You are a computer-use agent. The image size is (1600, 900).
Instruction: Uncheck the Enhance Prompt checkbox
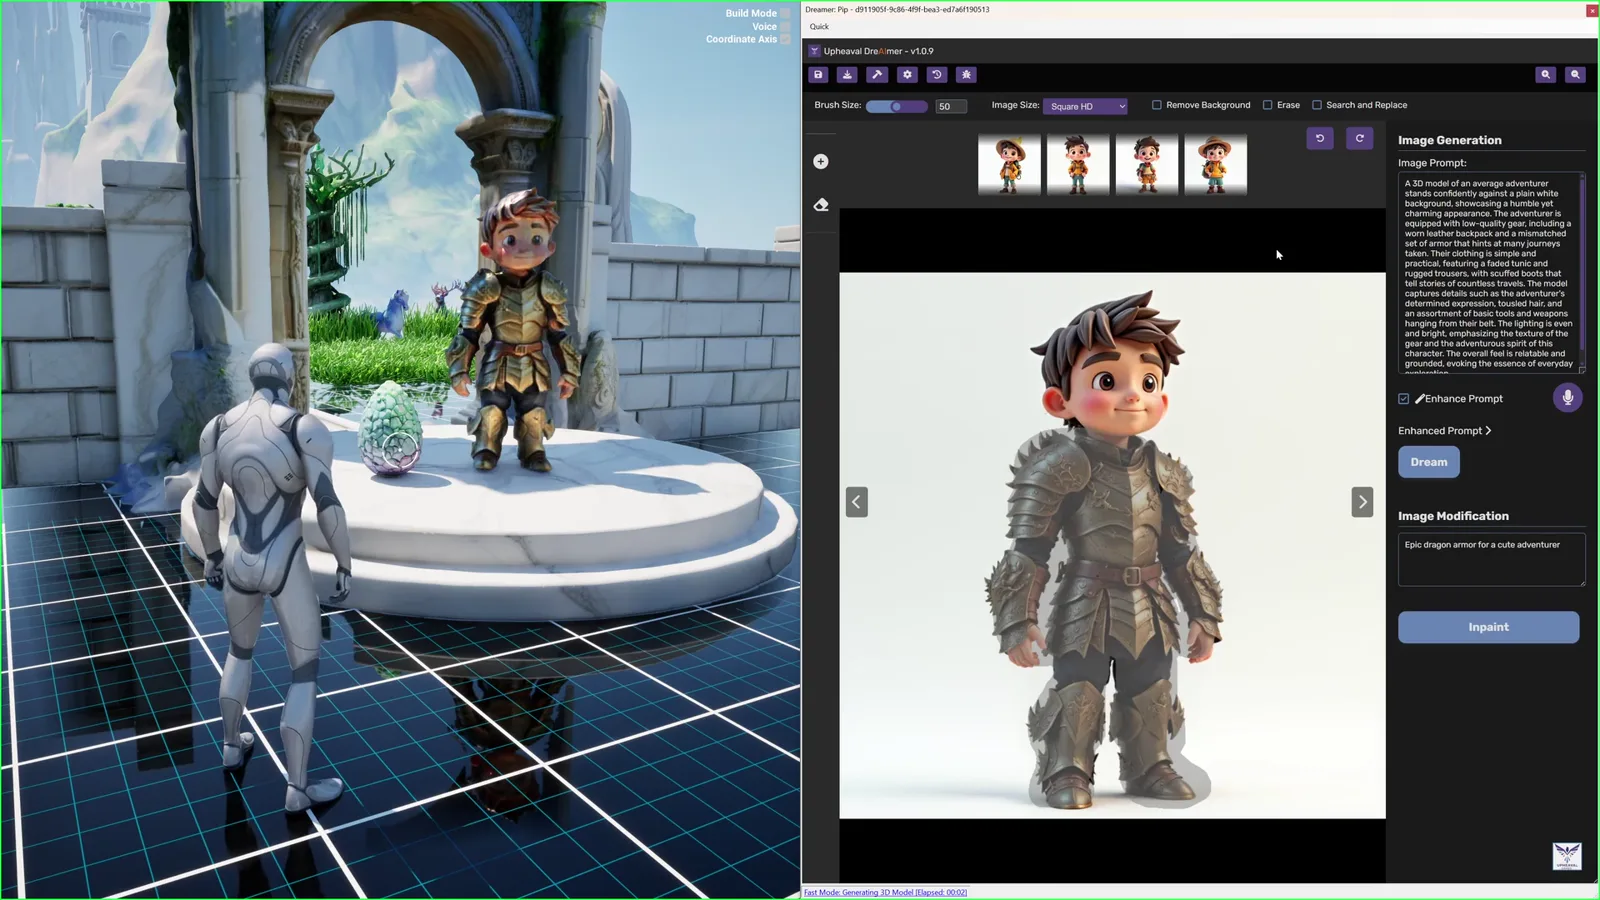pos(1404,399)
